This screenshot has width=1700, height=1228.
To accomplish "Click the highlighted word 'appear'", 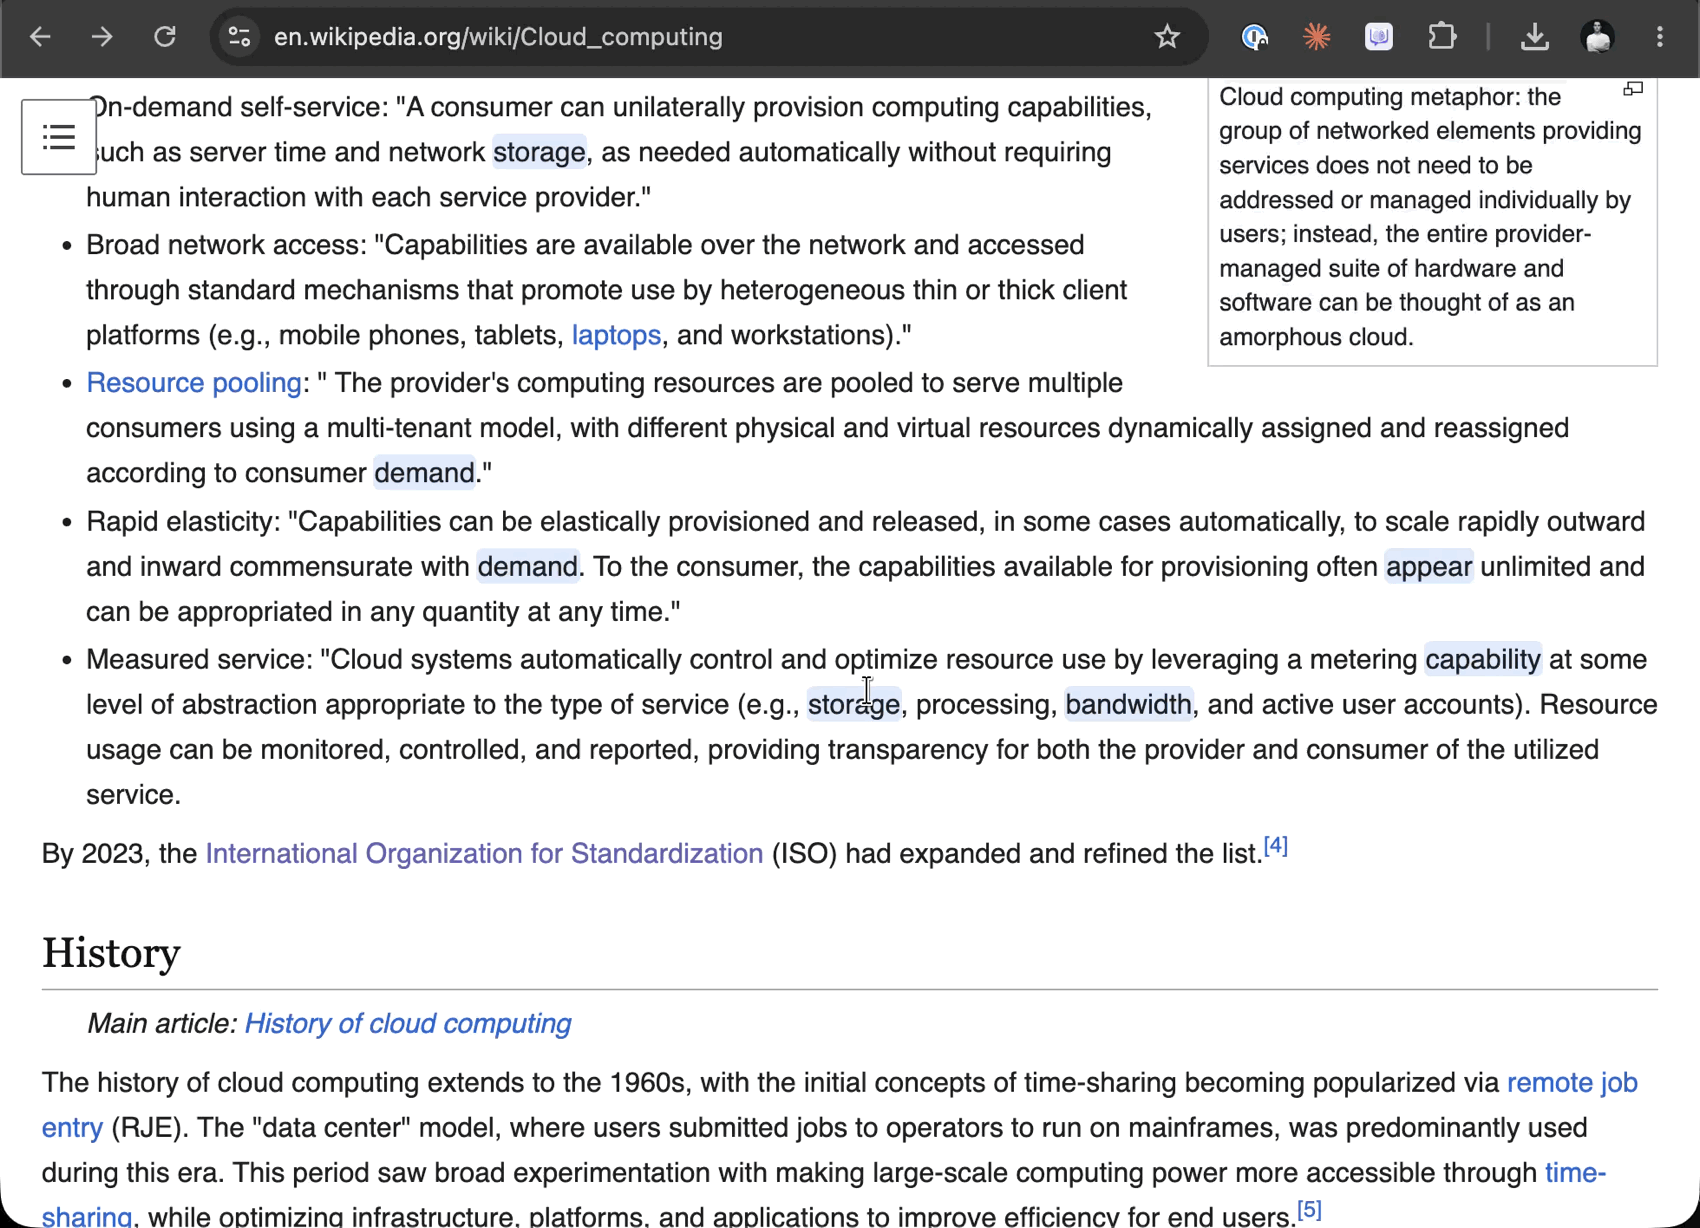I will coord(1429,567).
